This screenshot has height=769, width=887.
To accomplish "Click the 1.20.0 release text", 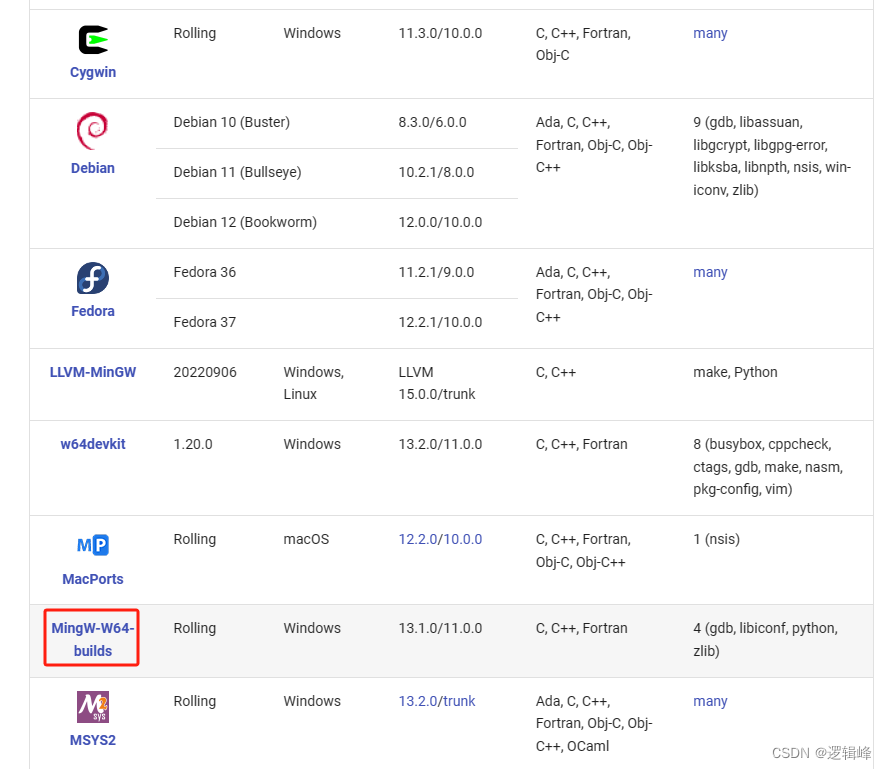I will [x=193, y=444].
